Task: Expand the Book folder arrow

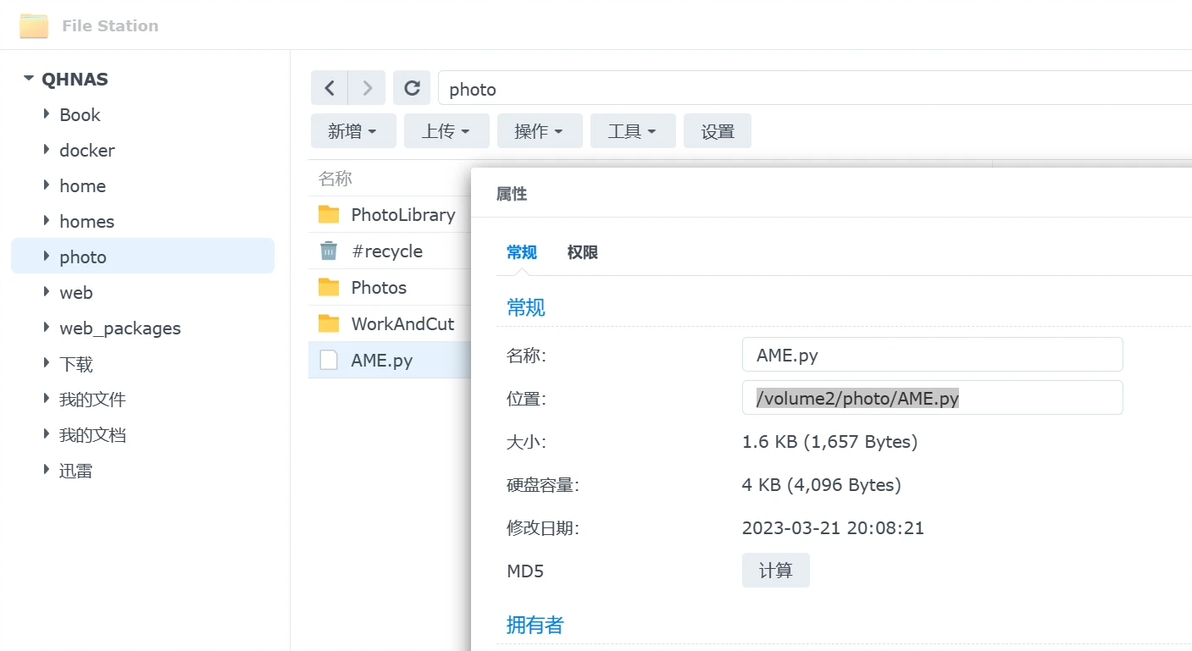Action: [46, 114]
